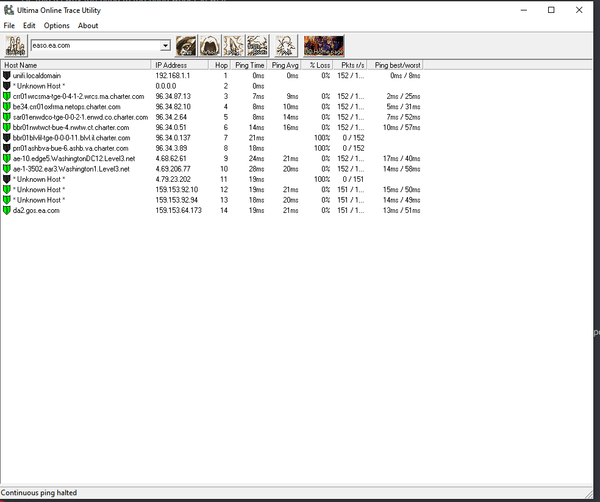Click IP address 4.79.23.202
This screenshot has height=502, width=600.
(173, 179)
